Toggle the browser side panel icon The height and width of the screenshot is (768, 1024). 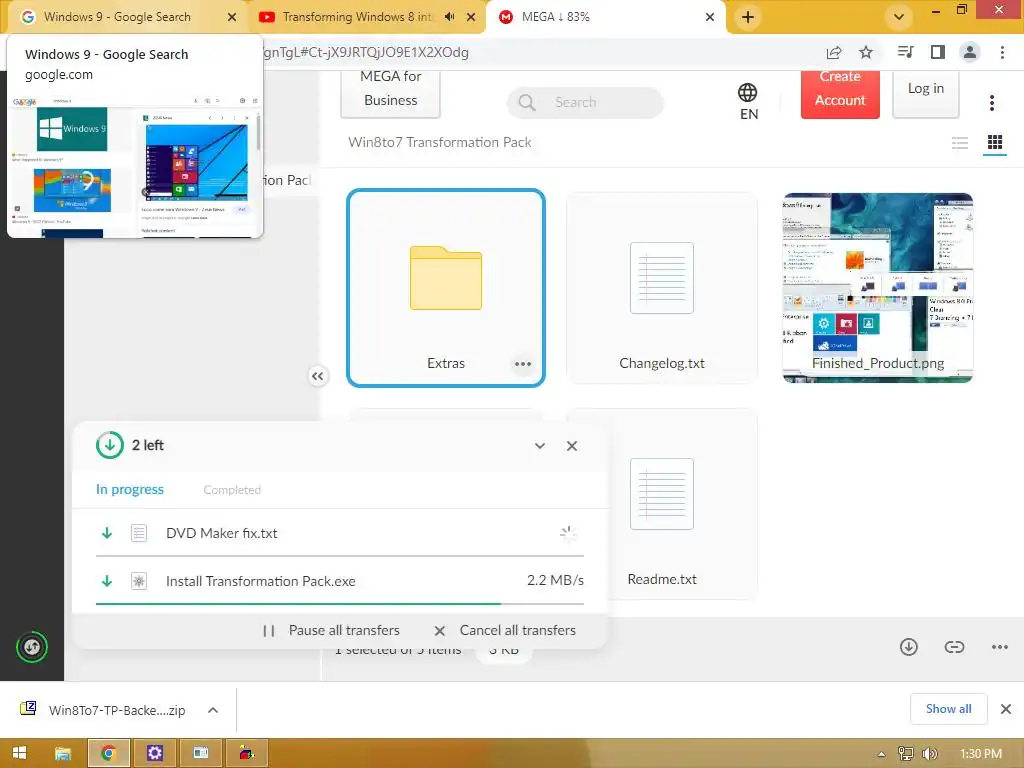(x=938, y=52)
